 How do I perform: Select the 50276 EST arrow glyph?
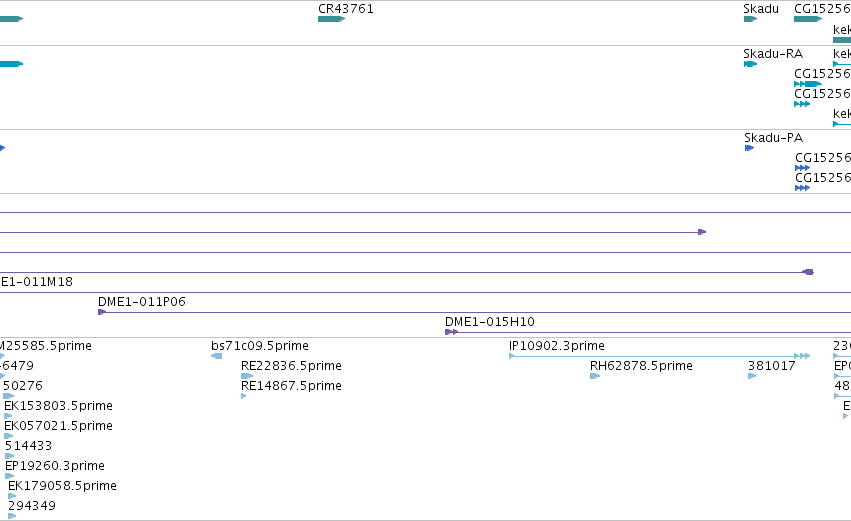click(8, 396)
